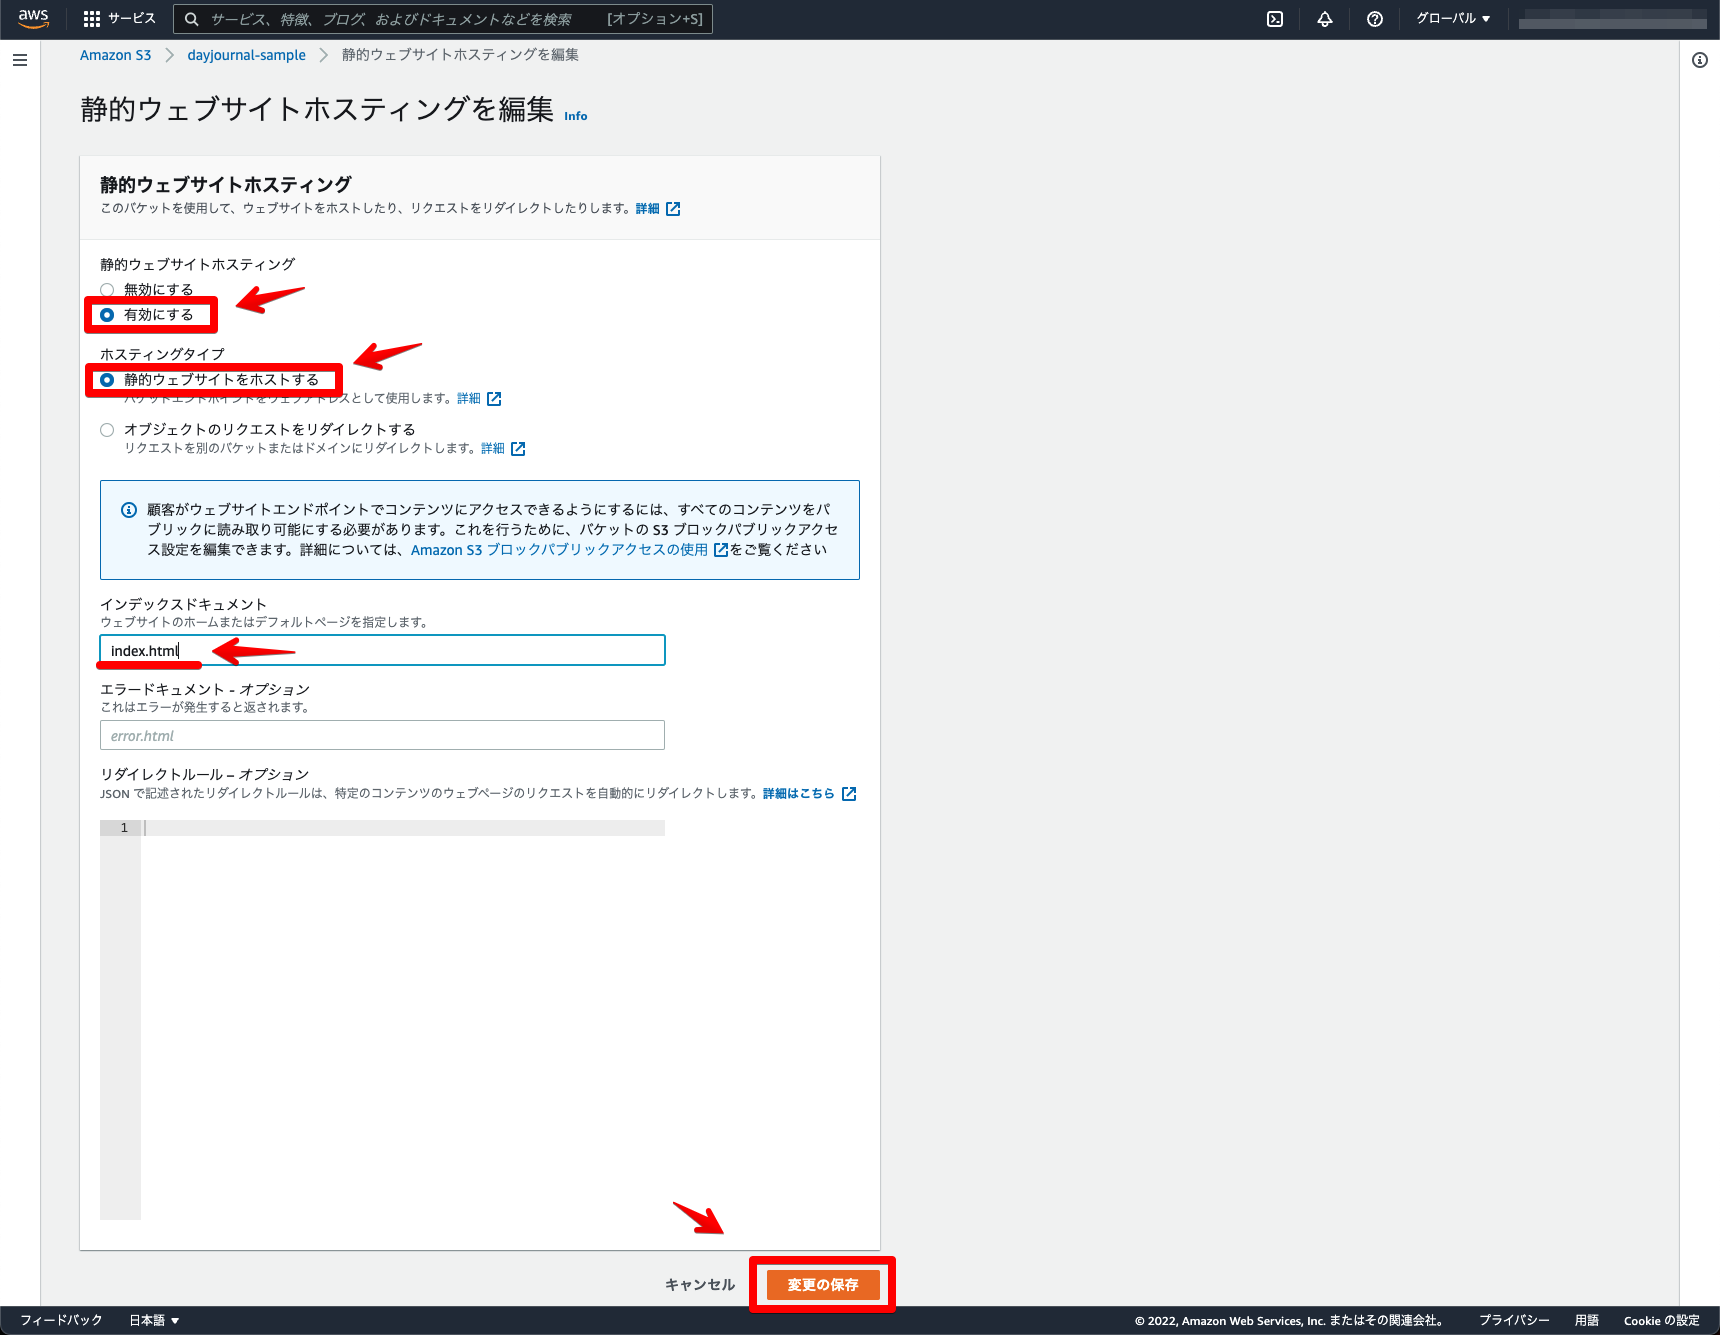Screen dimensions: 1720x1335
Task: Open 詳細 link under redirect option
Action: tap(492, 449)
